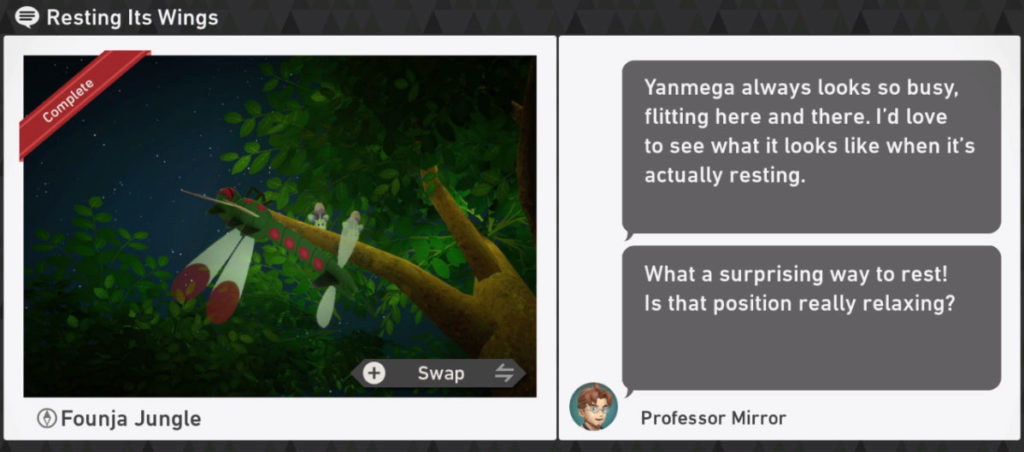Click the plus icon on Swap button
The height and width of the screenshot is (452, 1024).
click(x=374, y=374)
